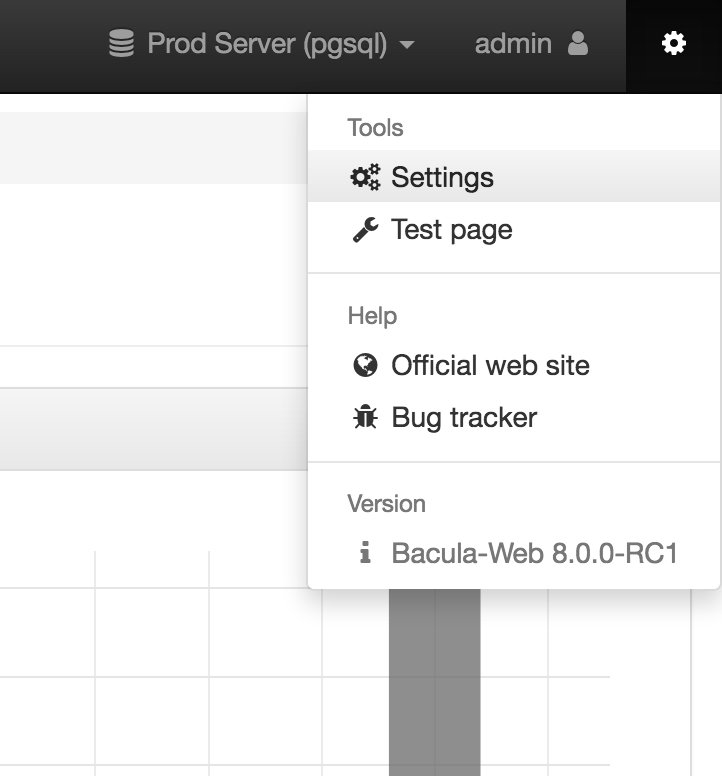Open the Settings menu entry
The width and height of the screenshot is (722, 776).
click(x=442, y=177)
